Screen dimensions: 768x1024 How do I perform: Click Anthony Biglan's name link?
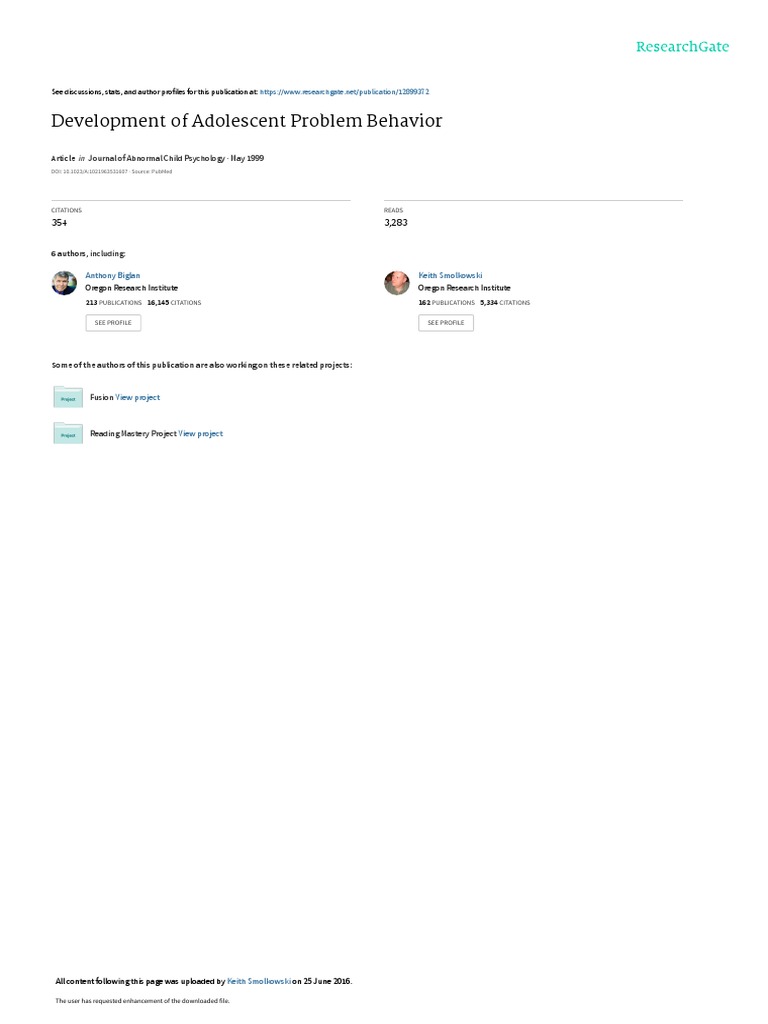click(112, 276)
